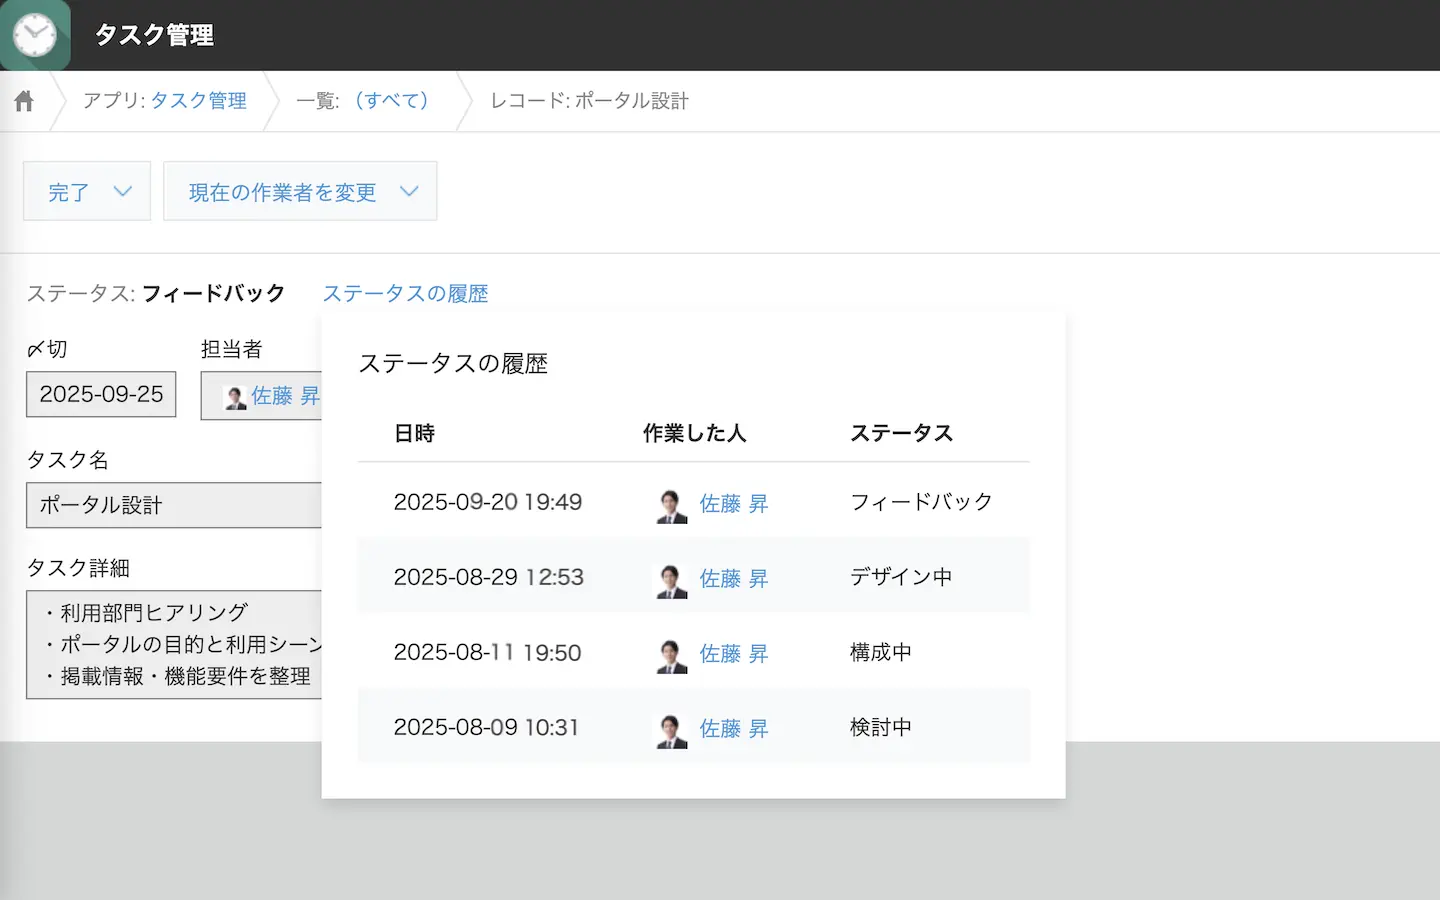The height and width of the screenshot is (900, 1440).
Task: Click avatar in the 構成中 history row
Action: [671, 656]
